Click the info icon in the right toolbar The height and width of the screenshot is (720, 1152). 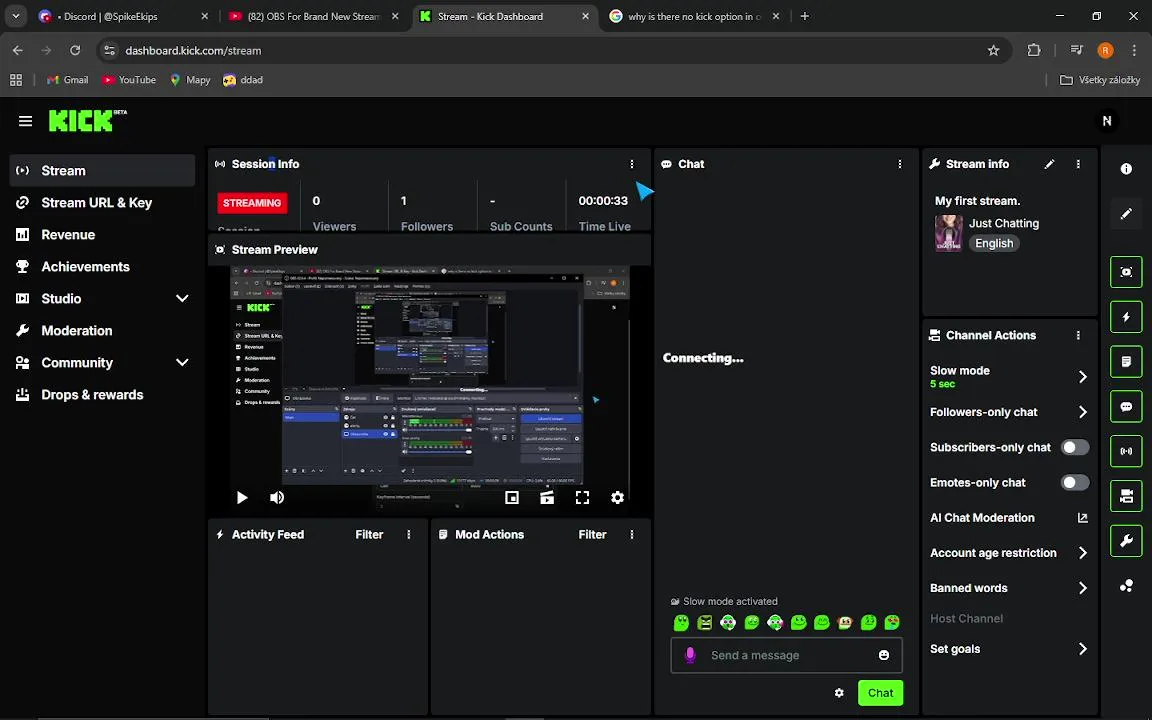pyautogui.click(x=1126, y=169)
